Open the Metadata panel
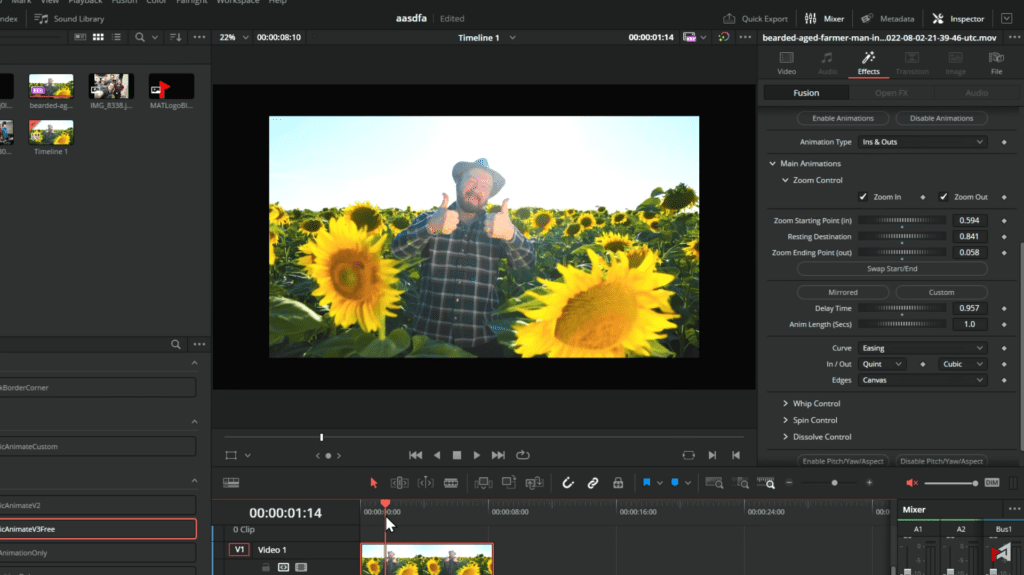The width and height of the screenshot is (1024, 575). pos(888,18)
